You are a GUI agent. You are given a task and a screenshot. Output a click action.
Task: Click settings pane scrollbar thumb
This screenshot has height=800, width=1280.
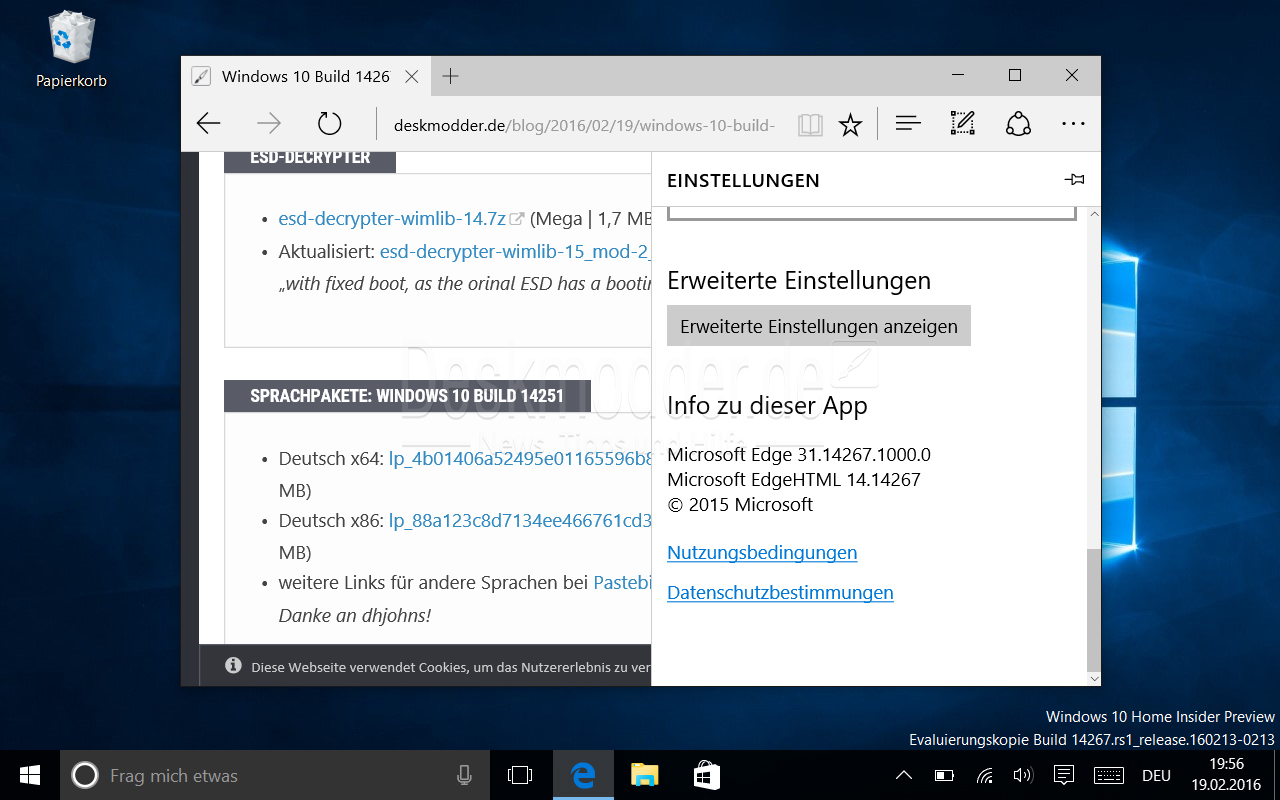[x=1093, y=609]
